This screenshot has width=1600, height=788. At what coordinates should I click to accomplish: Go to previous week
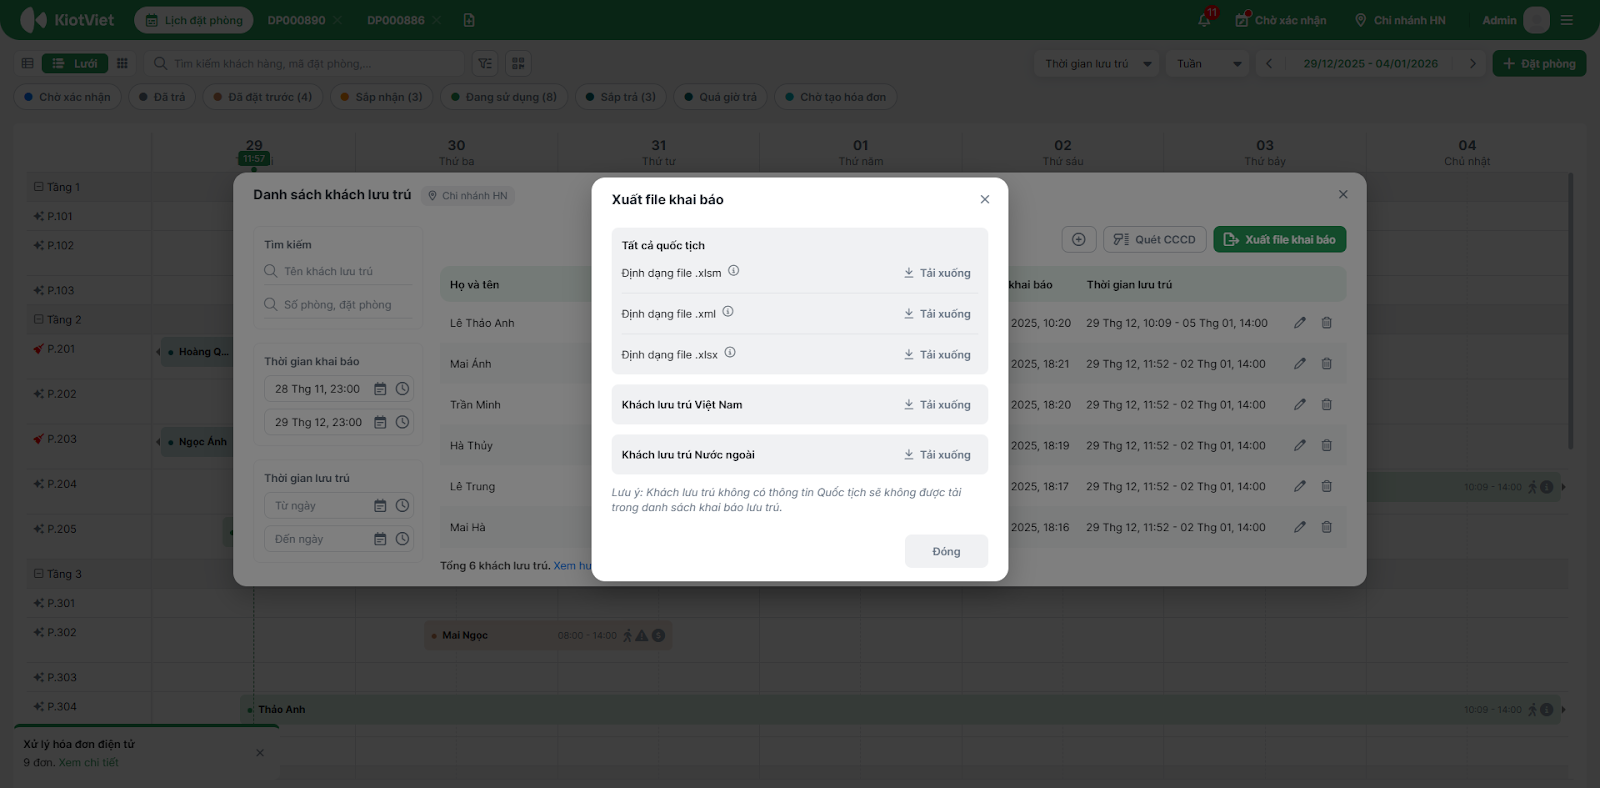pyautogui.click(x=1269, y=64)
